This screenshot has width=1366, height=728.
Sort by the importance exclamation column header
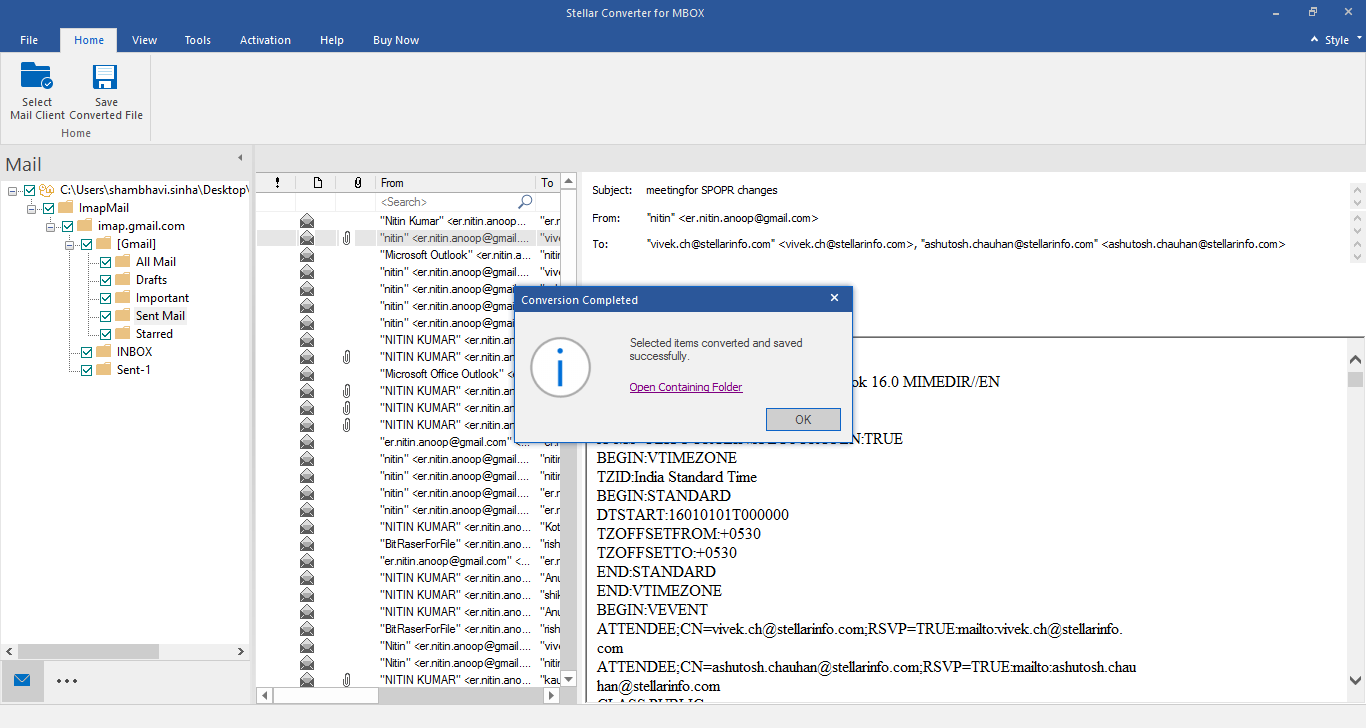[277, 182]
